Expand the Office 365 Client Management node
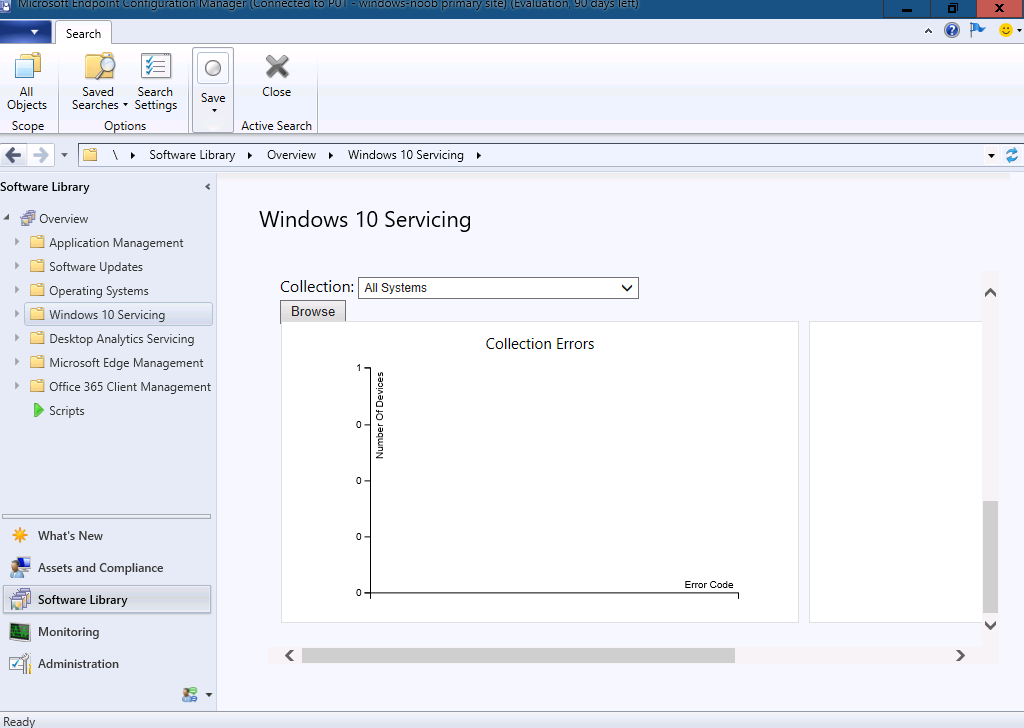Screen dimensions: 1024x728 point(17,386)
